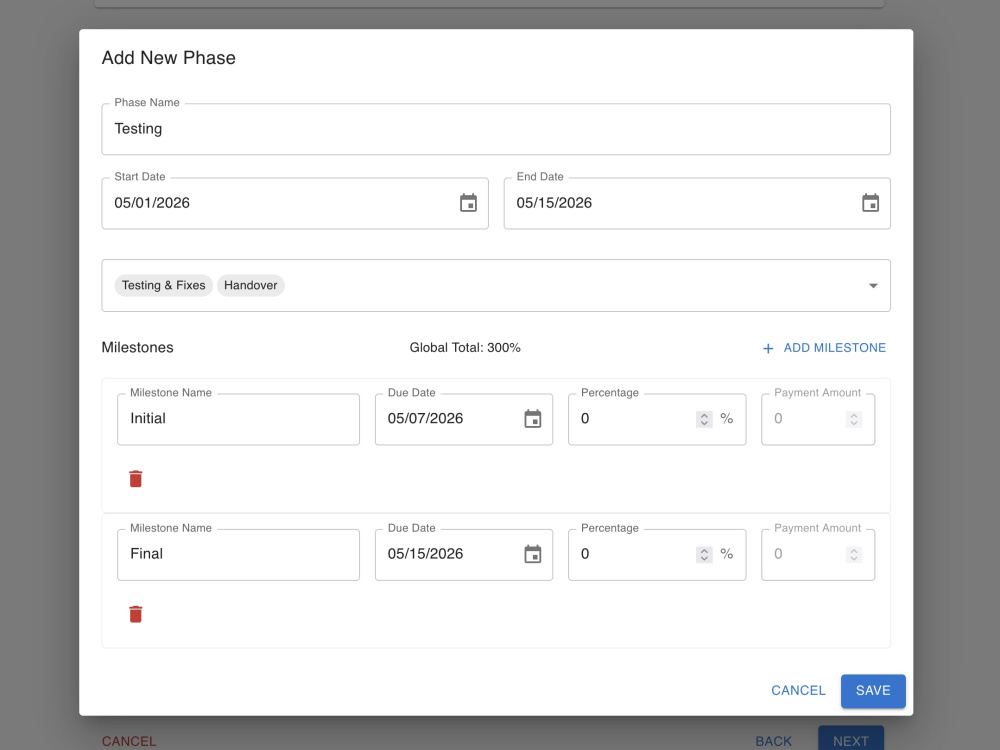Click the Percentage stepper for Initial milestone

pos(704,419)
